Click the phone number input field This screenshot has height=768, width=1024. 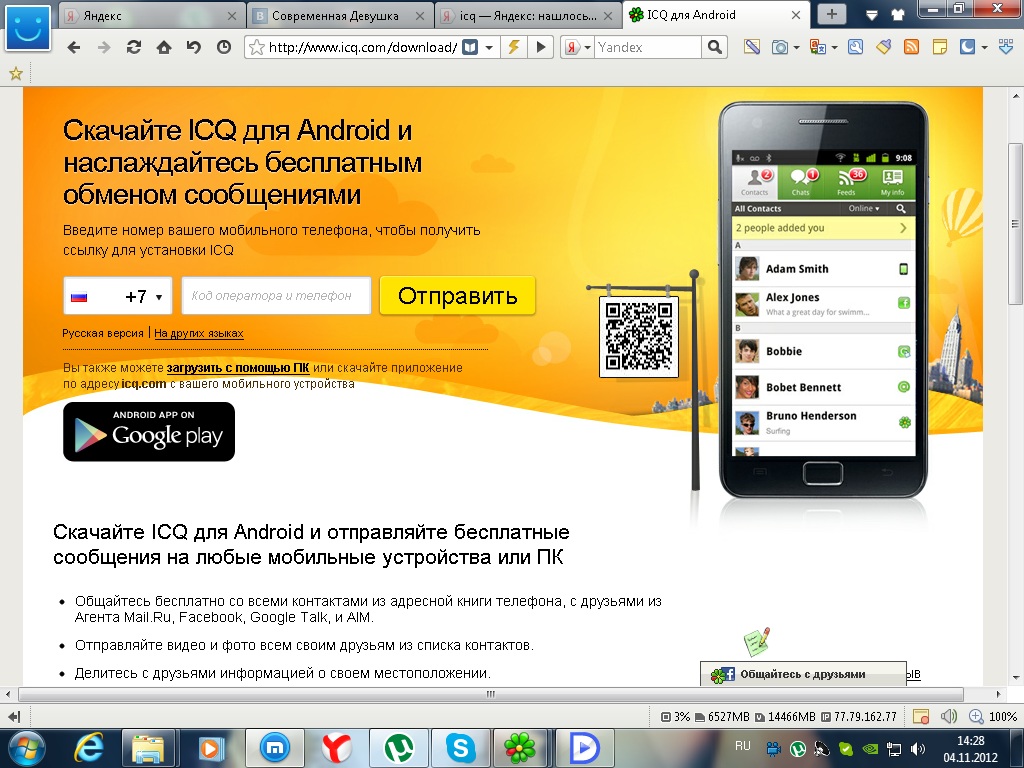(276, 296)
